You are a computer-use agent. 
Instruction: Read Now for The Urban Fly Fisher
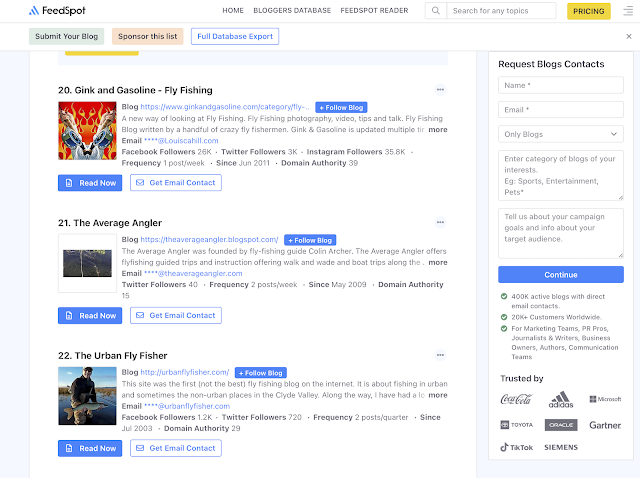click(90, 448)
